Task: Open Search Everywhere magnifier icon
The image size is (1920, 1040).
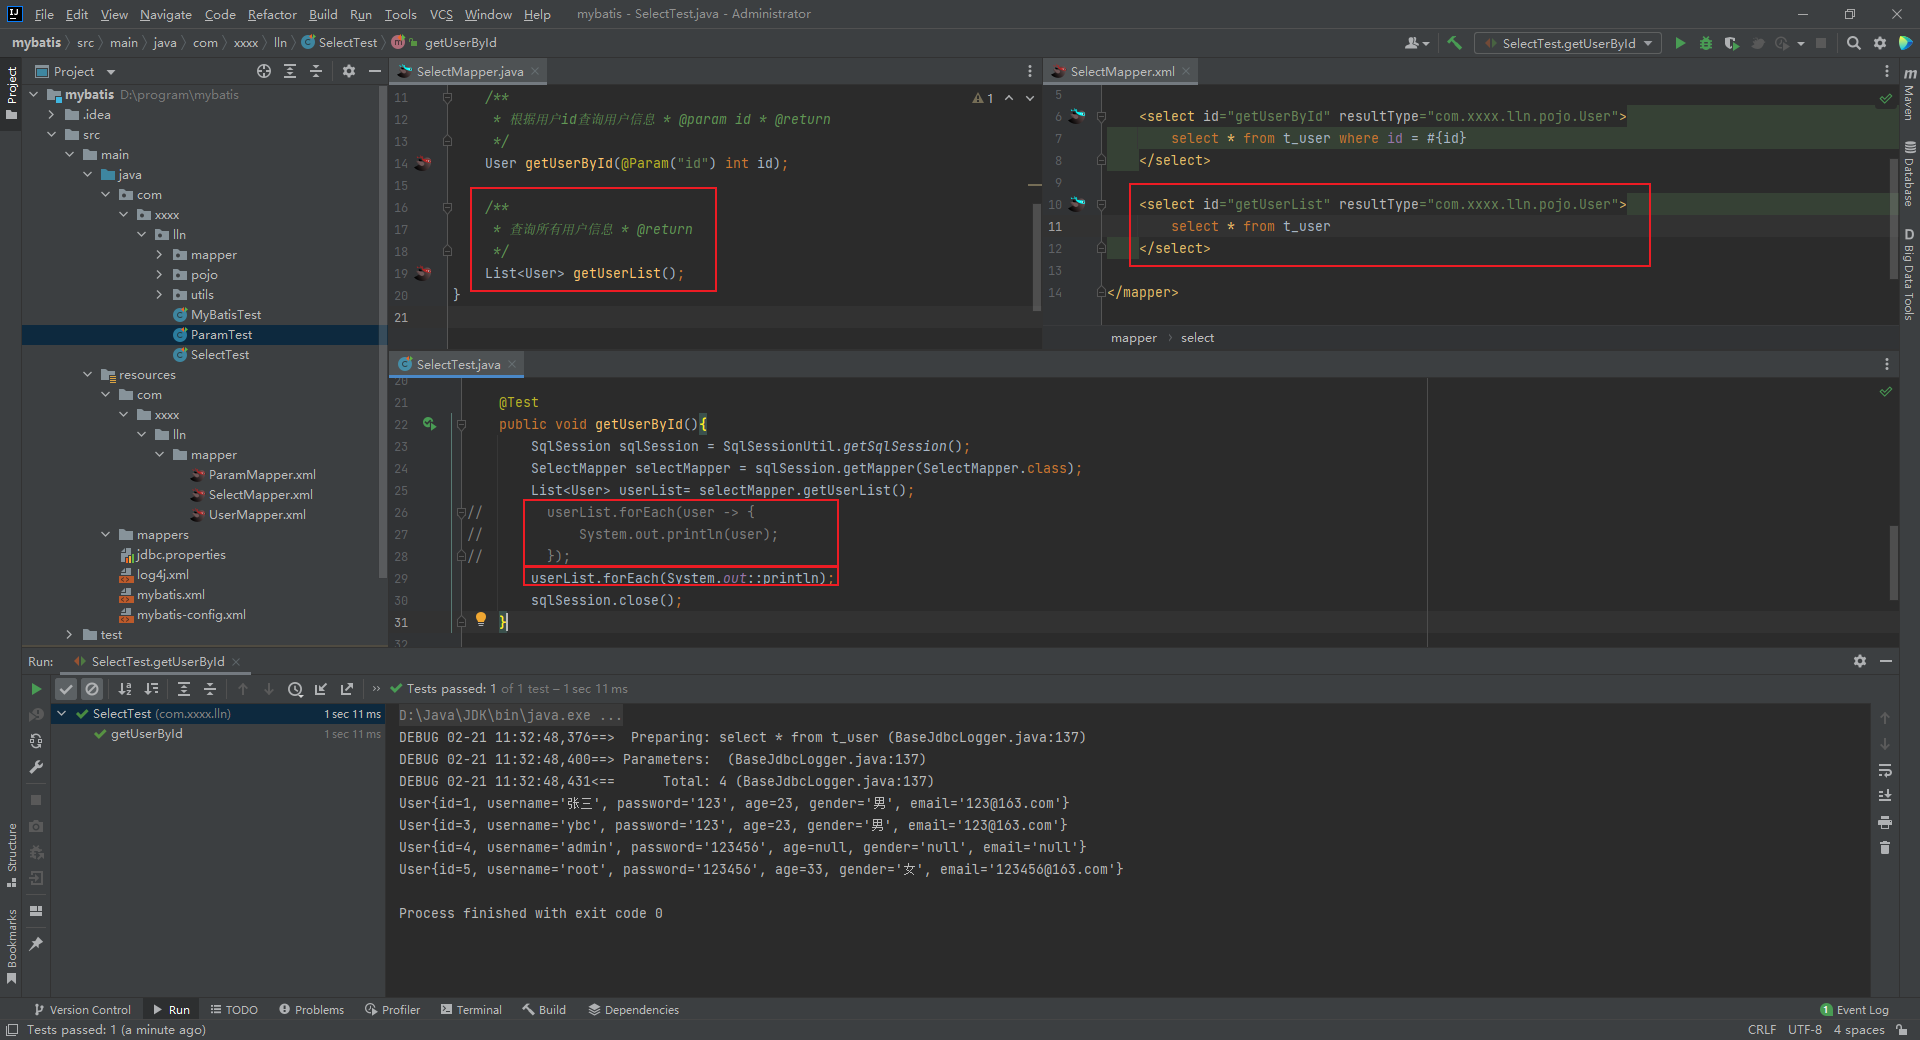Action: pyautogui.click(x=1853, y=43)
